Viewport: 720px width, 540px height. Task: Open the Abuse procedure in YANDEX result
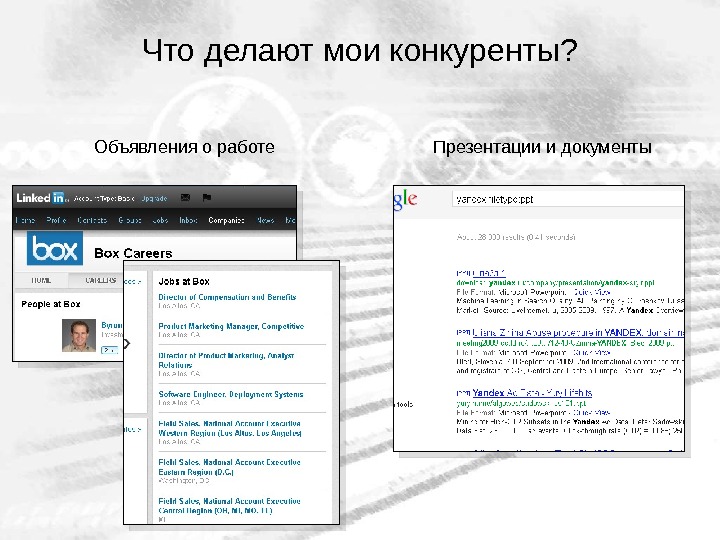click(578, 333)
